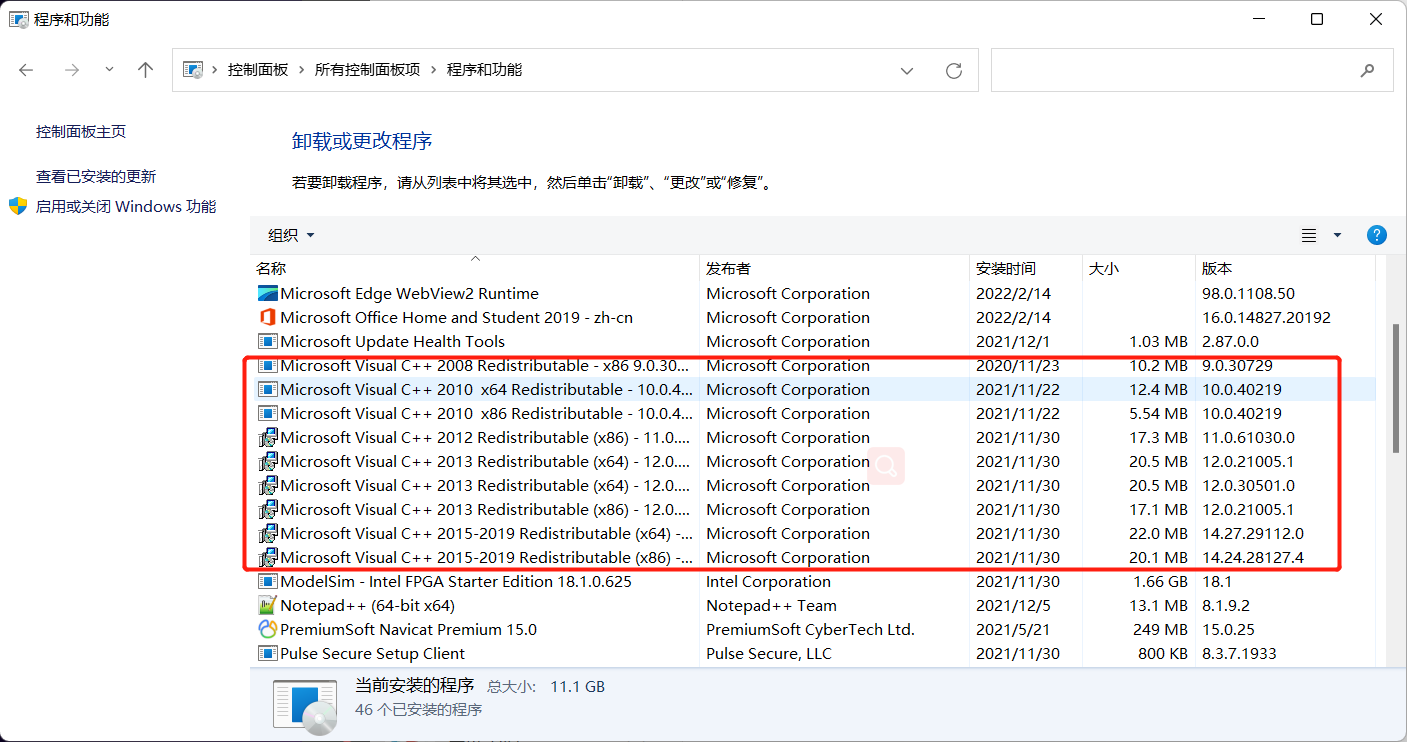
Task: Change view with the view layout icon
Action: [1309, 236]
